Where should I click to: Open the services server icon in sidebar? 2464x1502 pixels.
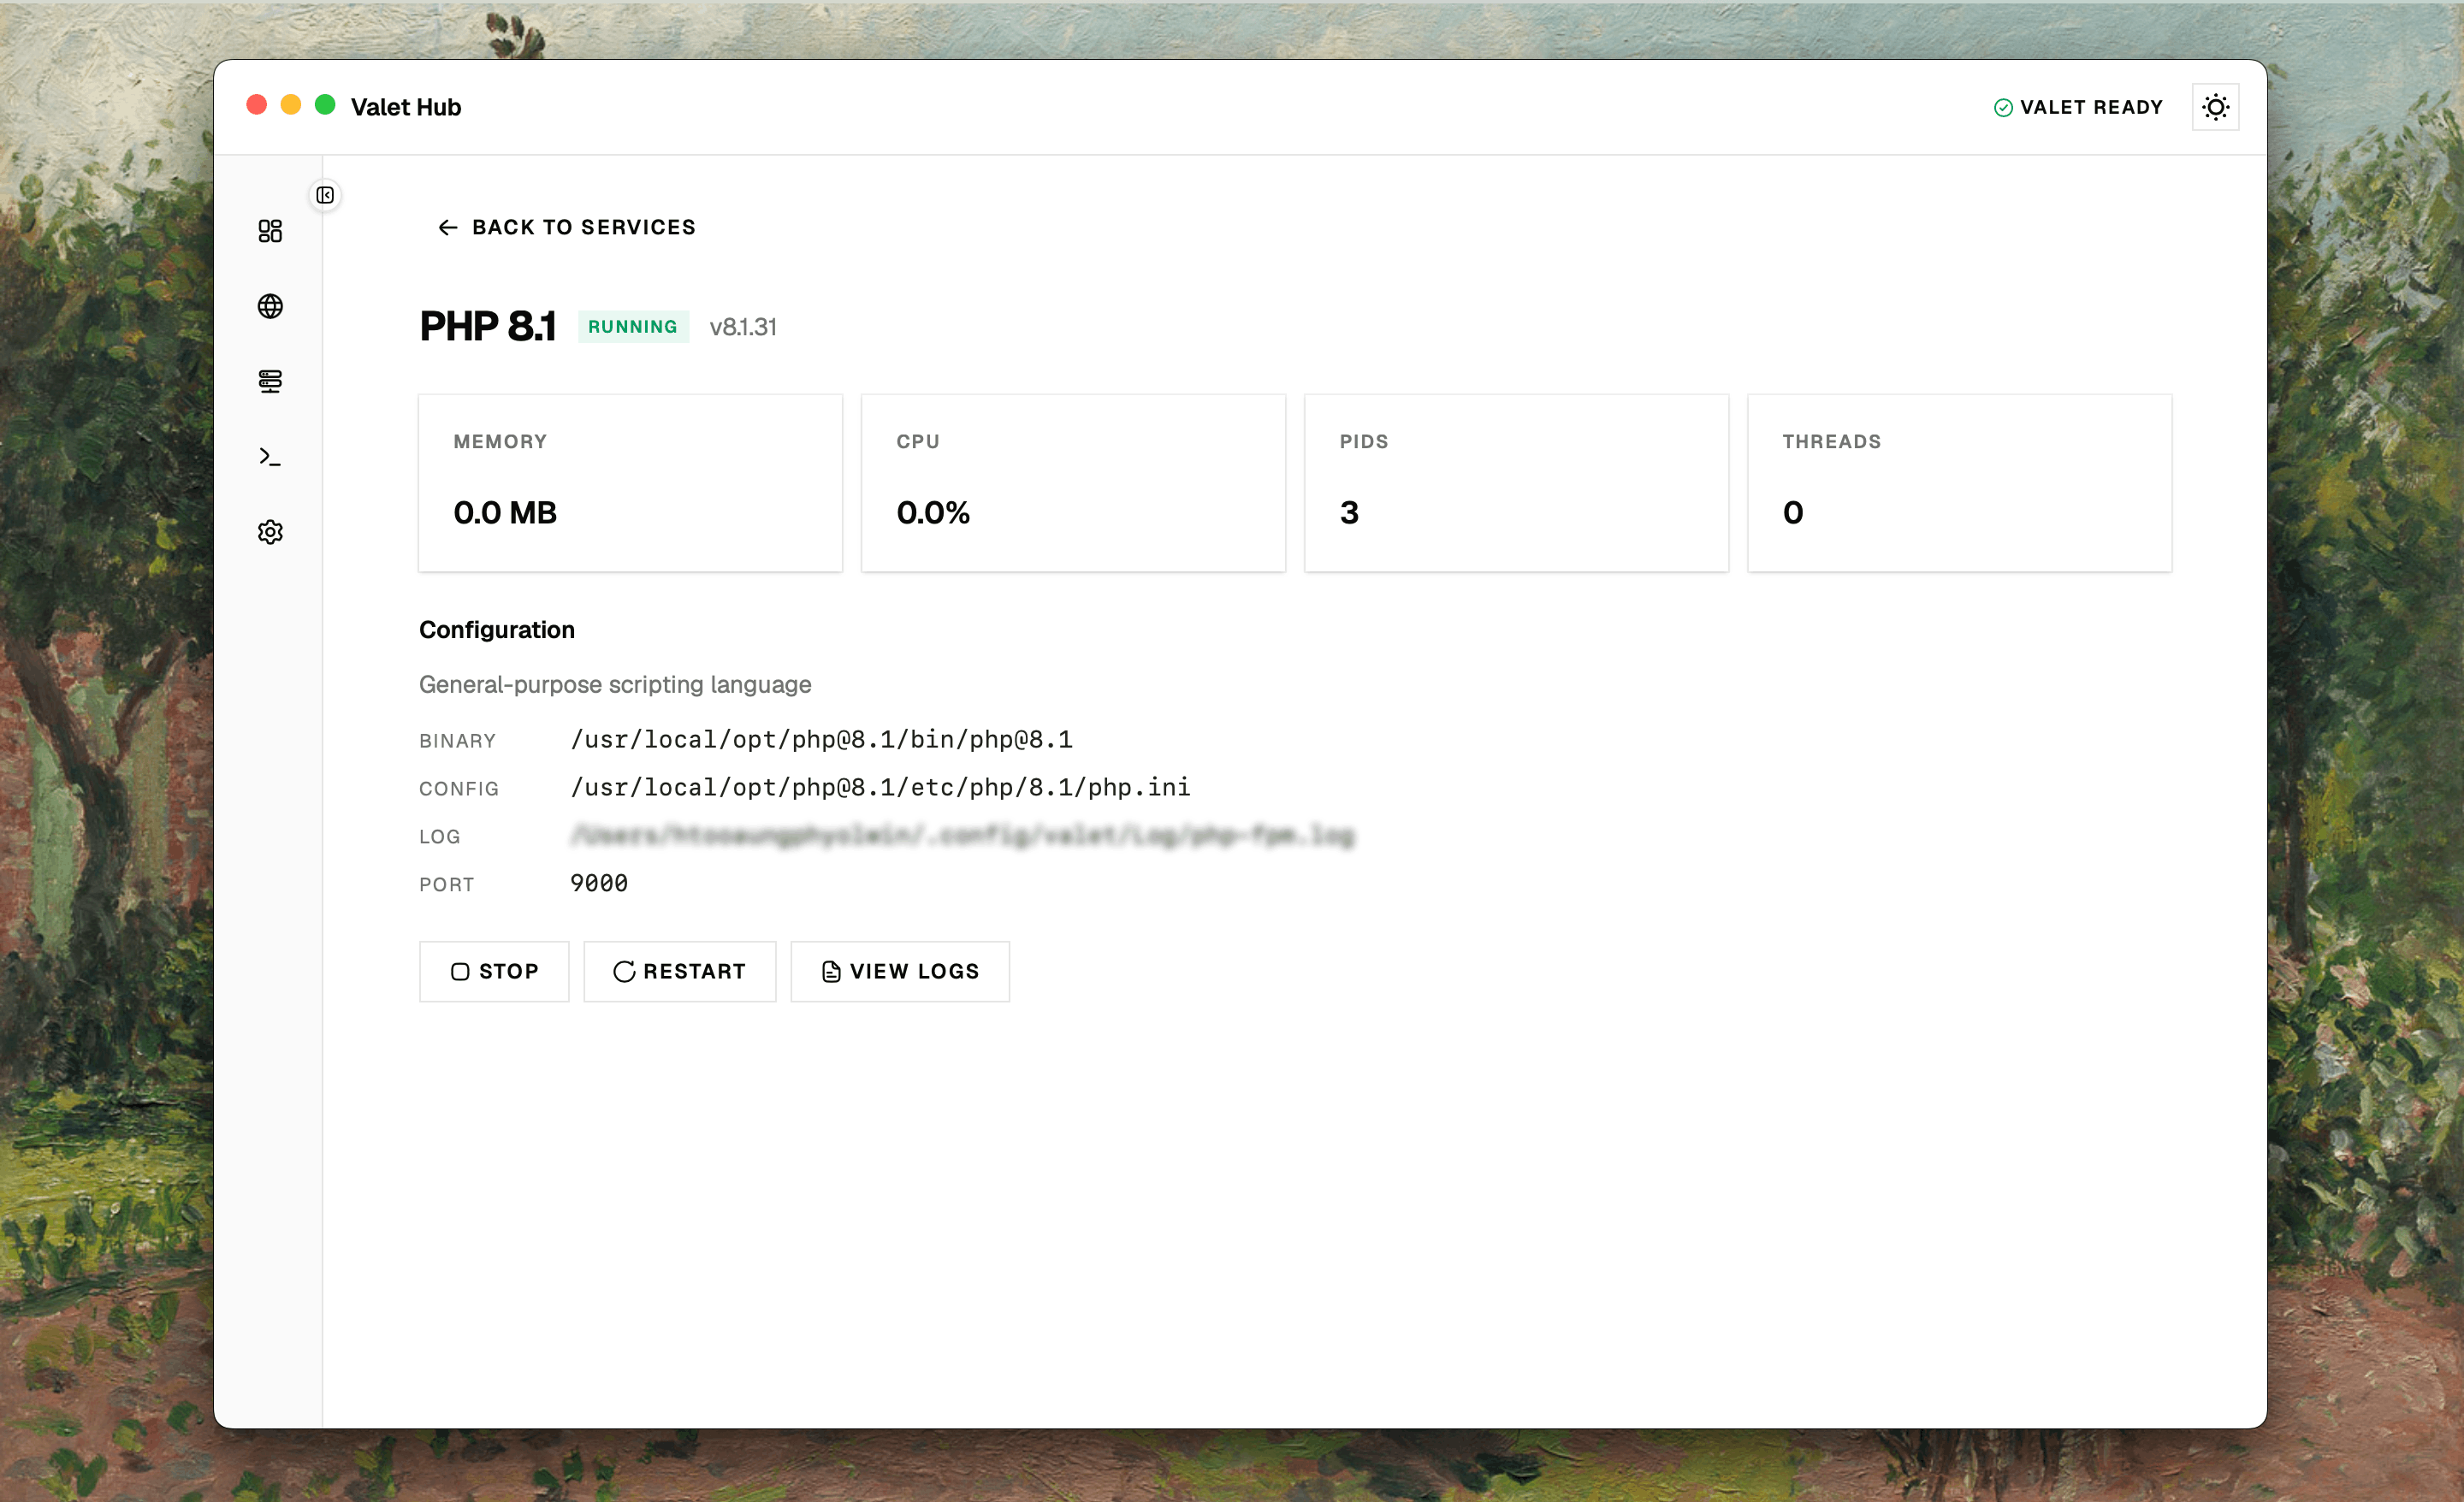[x=270, y=381]
